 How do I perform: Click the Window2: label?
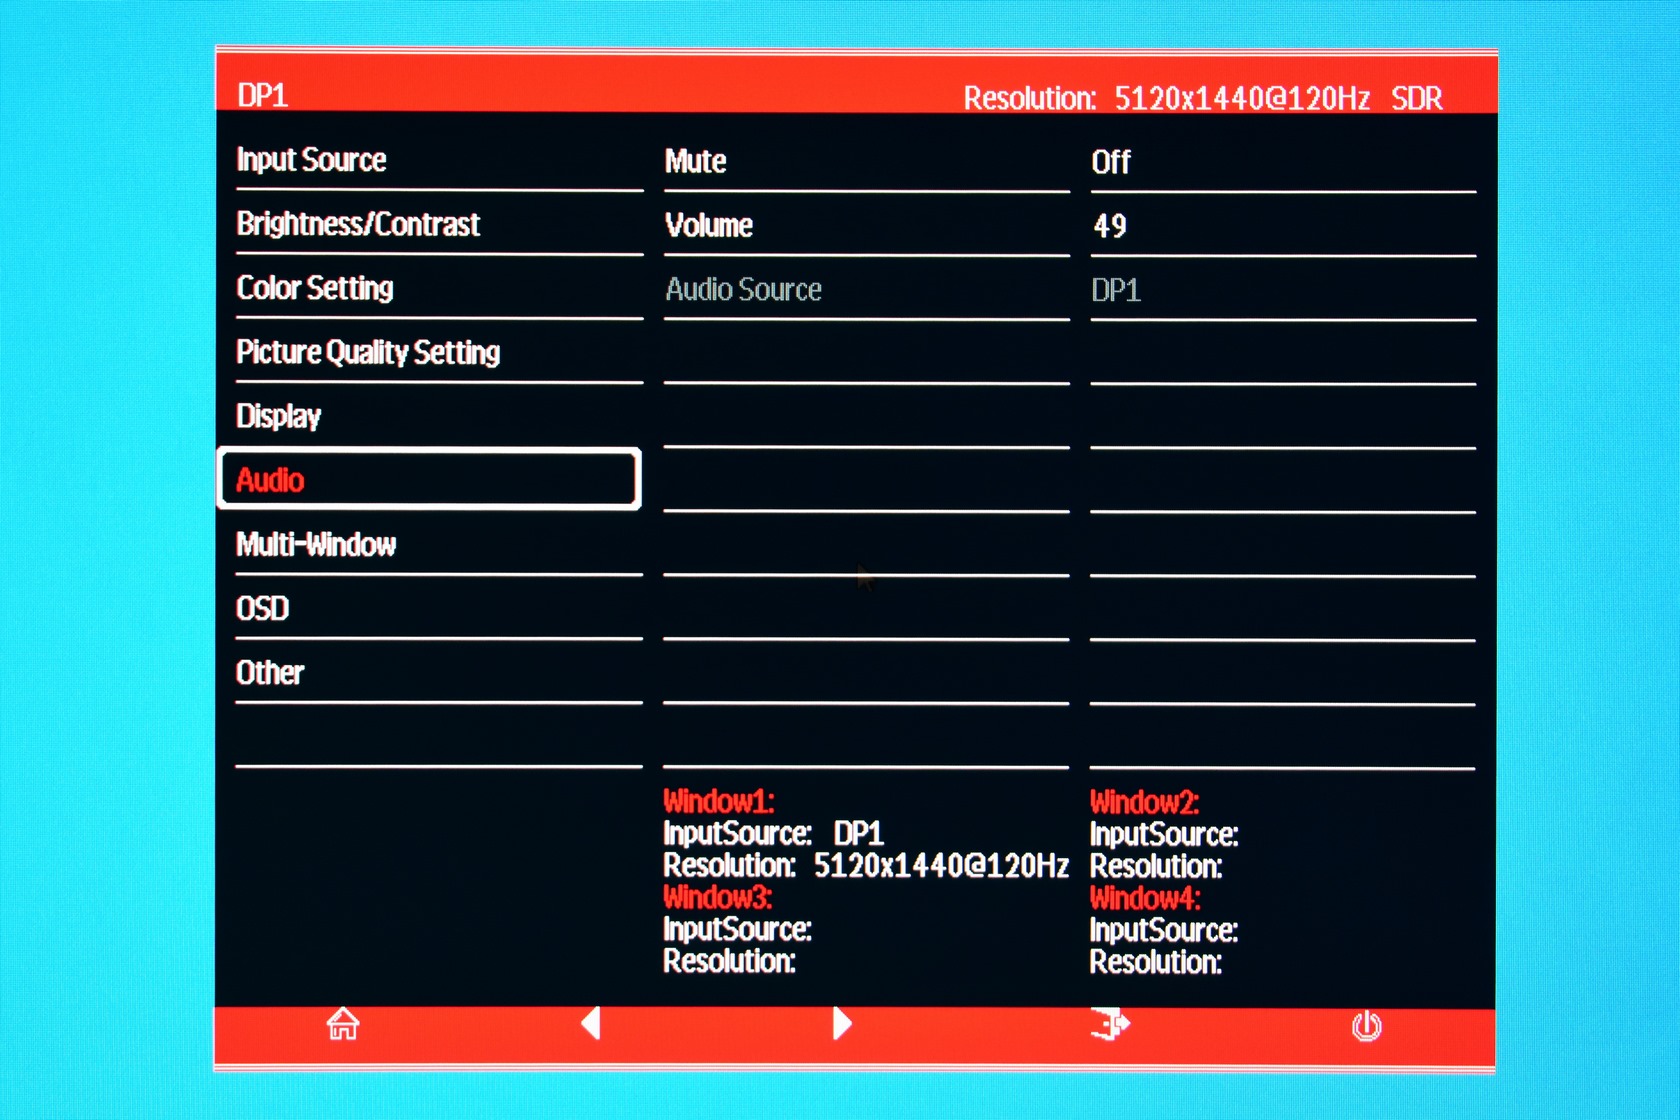(1145, 802)
